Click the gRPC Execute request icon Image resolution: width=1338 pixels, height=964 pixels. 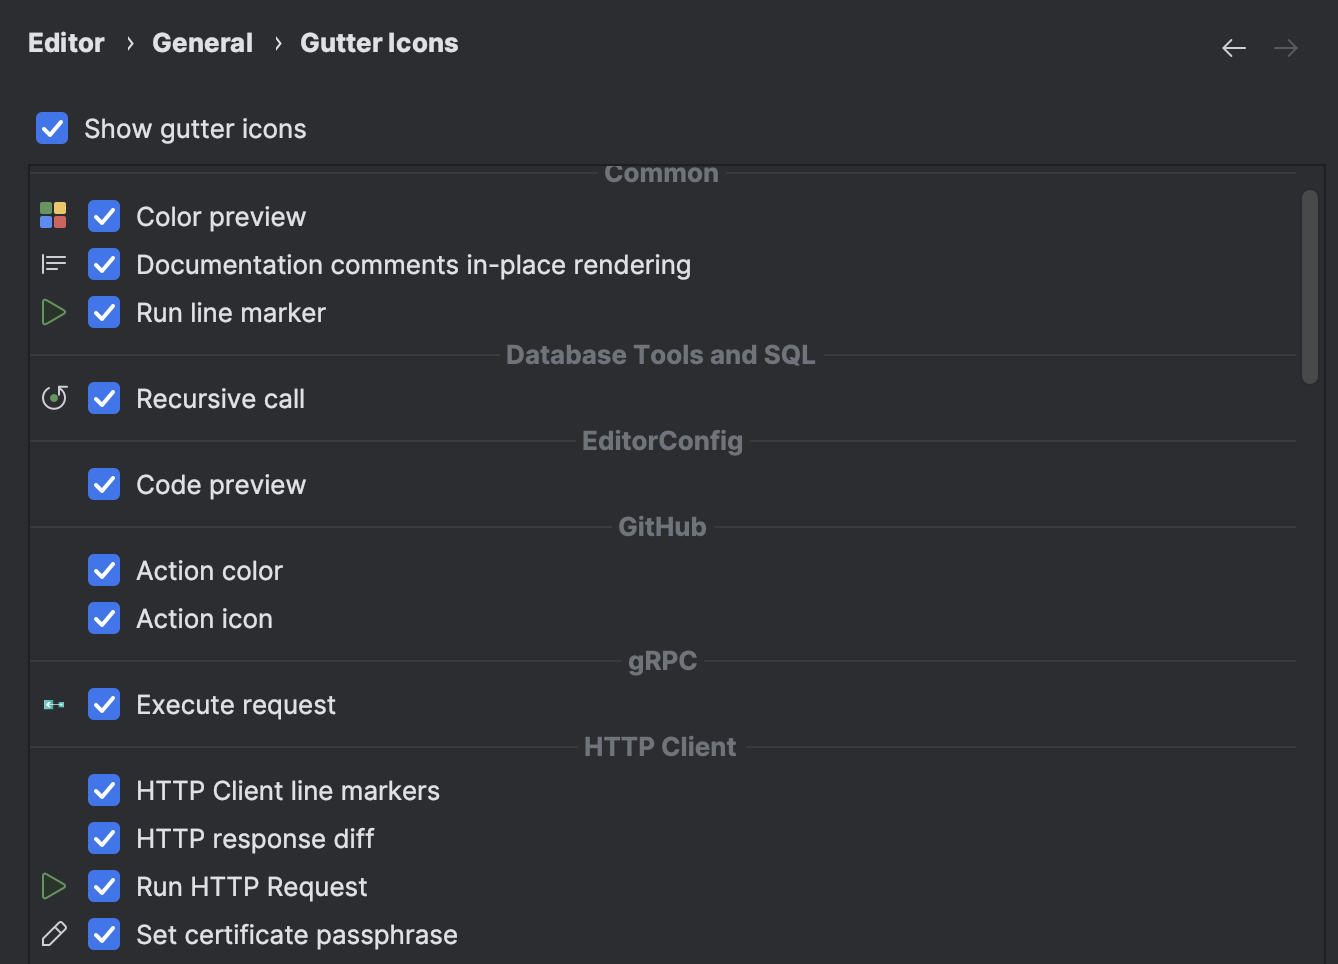click(x=53, y=704)
